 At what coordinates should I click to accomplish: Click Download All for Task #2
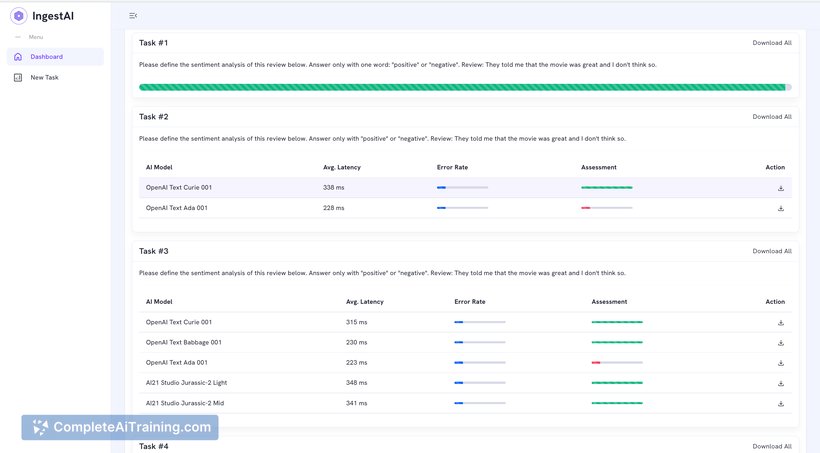click(772, 117)
